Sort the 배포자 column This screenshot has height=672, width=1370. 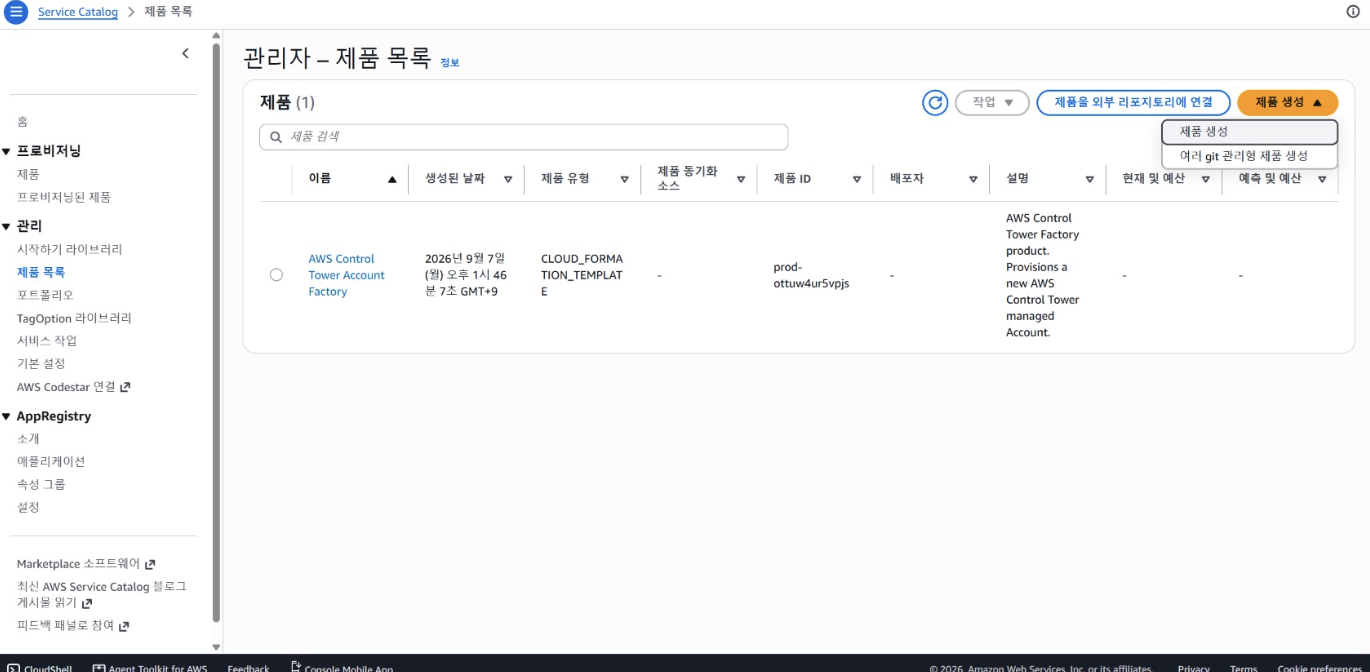973,180
